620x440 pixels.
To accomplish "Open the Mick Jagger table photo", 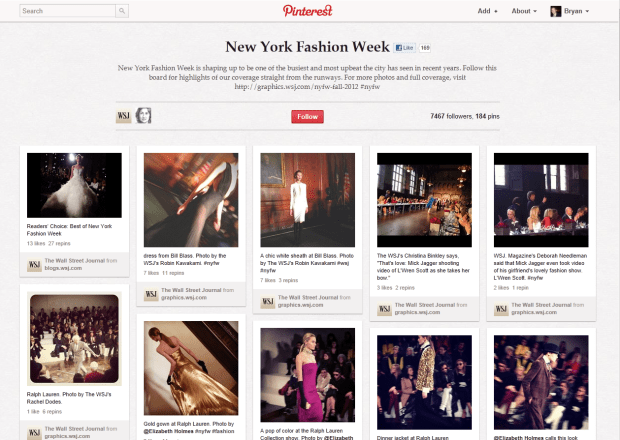I will click(x=541, y=200).
